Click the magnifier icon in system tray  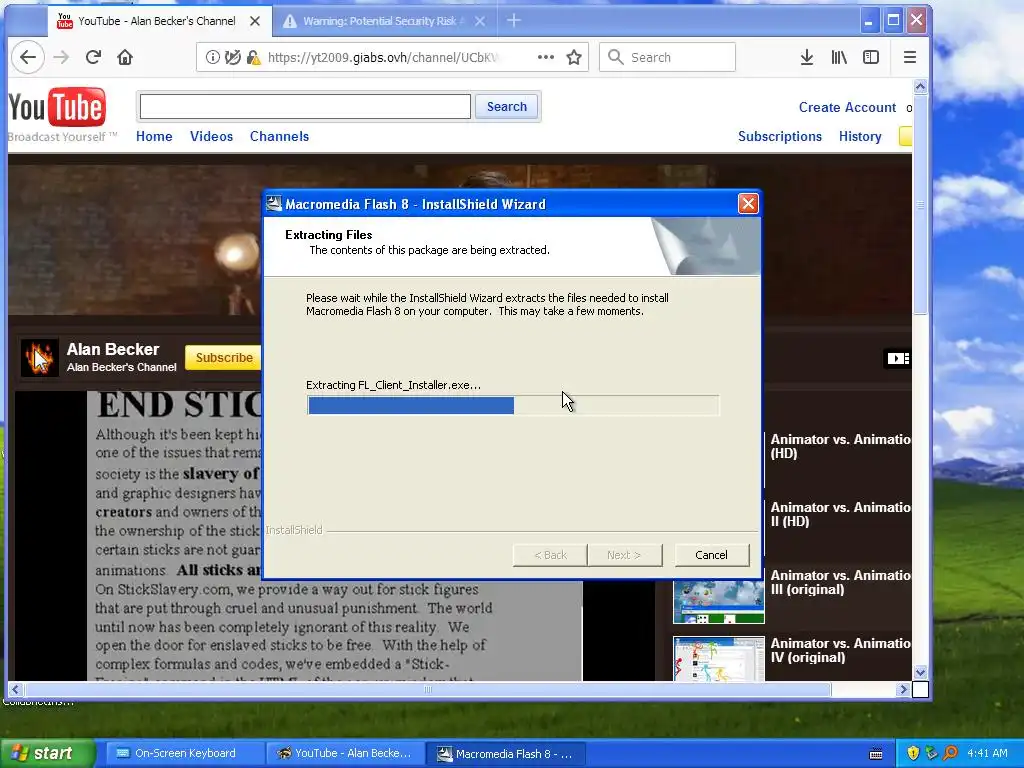950,753
